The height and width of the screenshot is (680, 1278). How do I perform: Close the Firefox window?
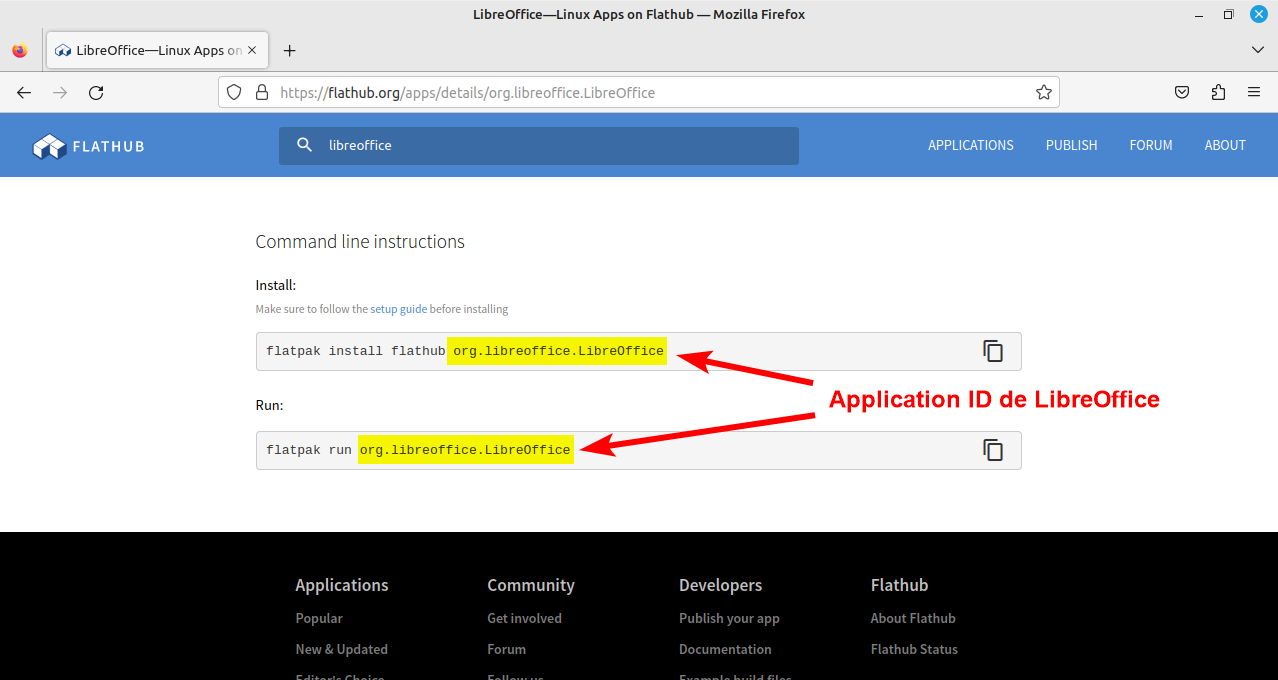click(x=1258, y=14)
